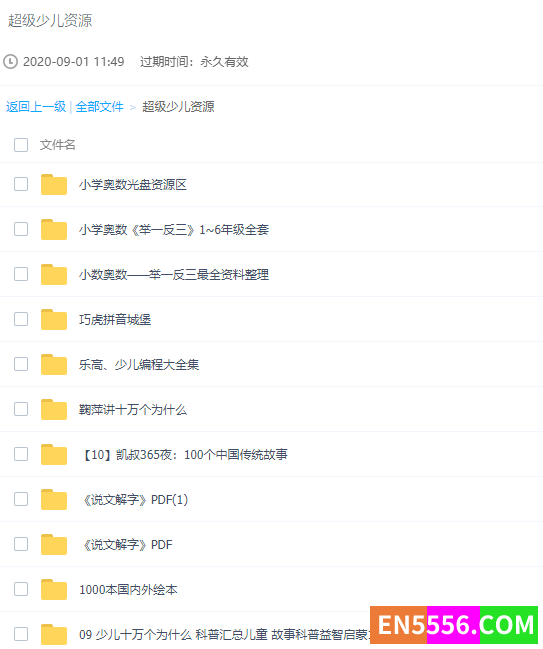Click the 超级少儿资源 breadcrumb item
This screenshot has width=543, height=649.
click(178, 107)
